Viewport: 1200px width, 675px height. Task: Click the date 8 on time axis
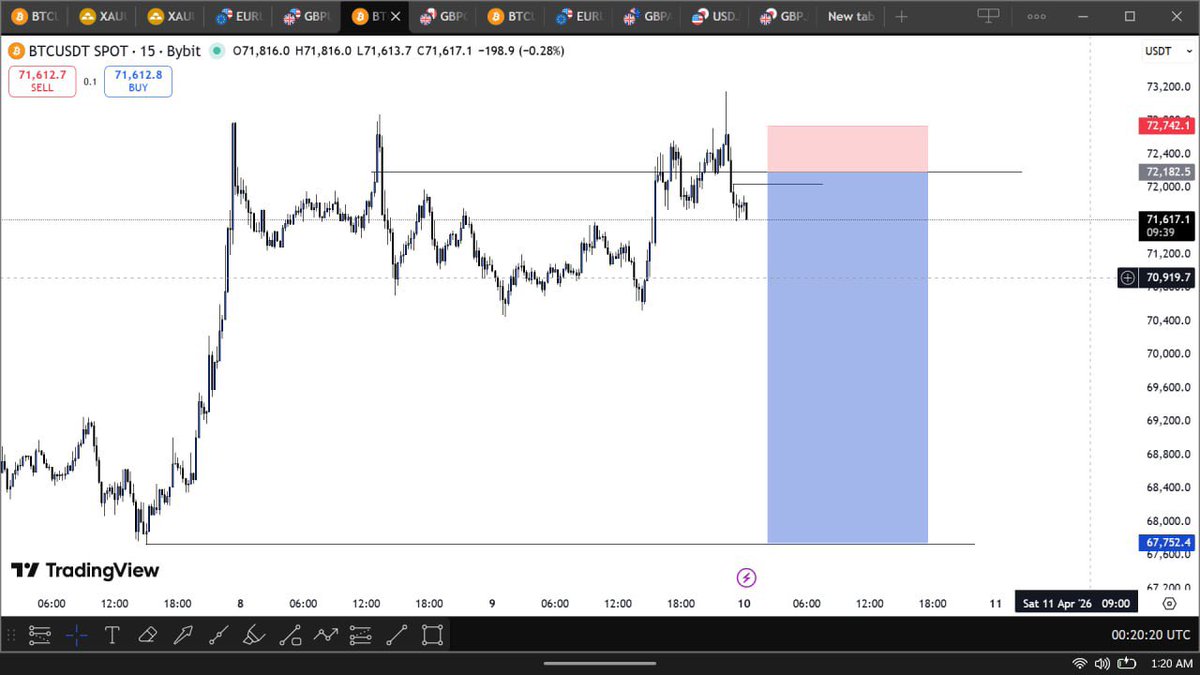pos(241,604)
